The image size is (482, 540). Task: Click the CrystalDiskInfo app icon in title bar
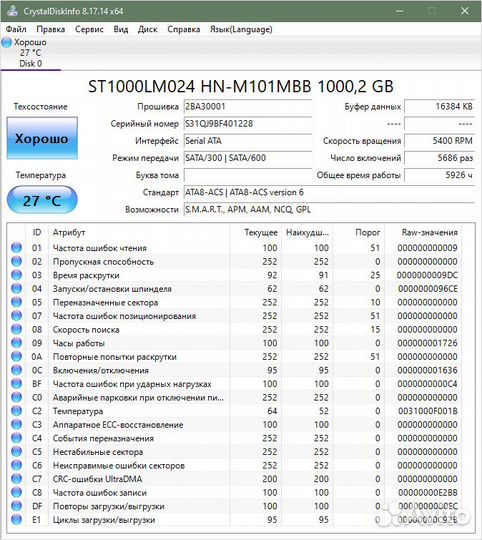(x=12, y=11)
